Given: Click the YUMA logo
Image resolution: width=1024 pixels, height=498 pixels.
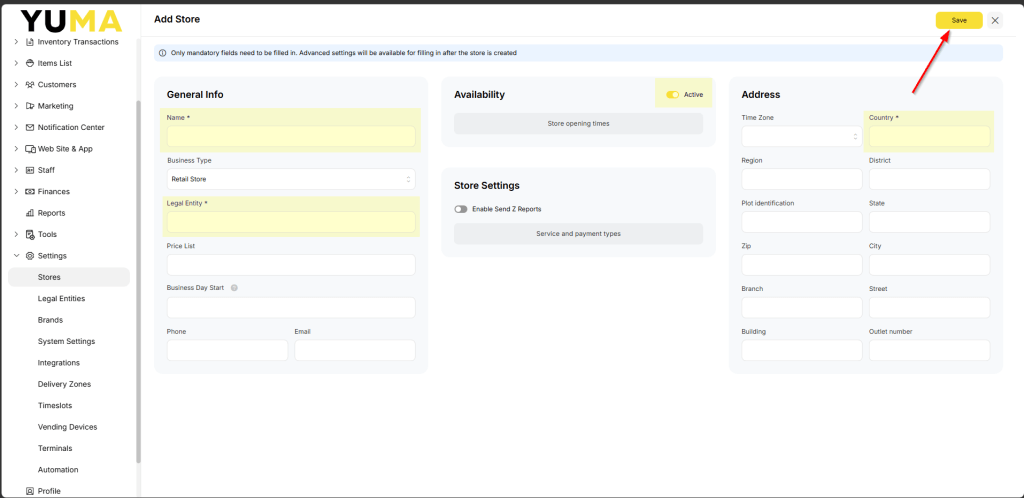Looking at the screenshot, I should point(71,21).
